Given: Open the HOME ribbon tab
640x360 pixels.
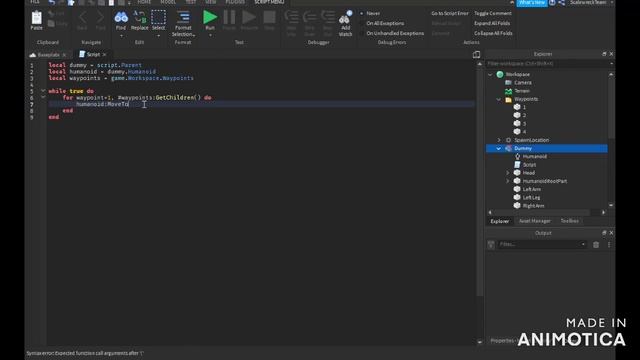Looking at the screenshot, I should click(x=144, y=2).
